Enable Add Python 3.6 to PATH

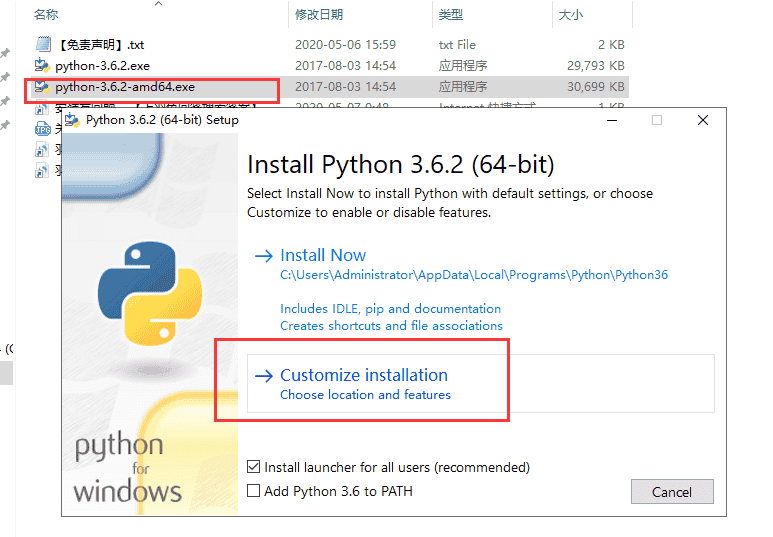tap(254, 491)
